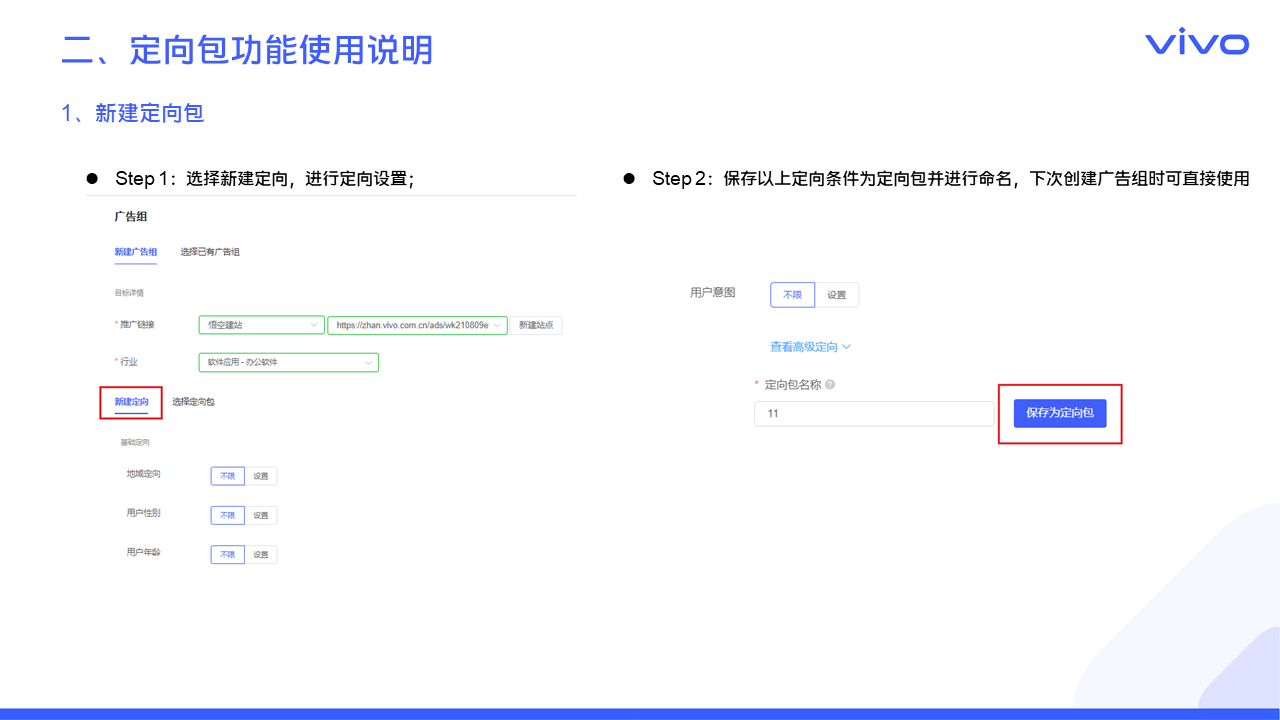This screenshot has width=1280, height=720.
Task: Select 不限 for 用户意图
Action: coord(792,295)
